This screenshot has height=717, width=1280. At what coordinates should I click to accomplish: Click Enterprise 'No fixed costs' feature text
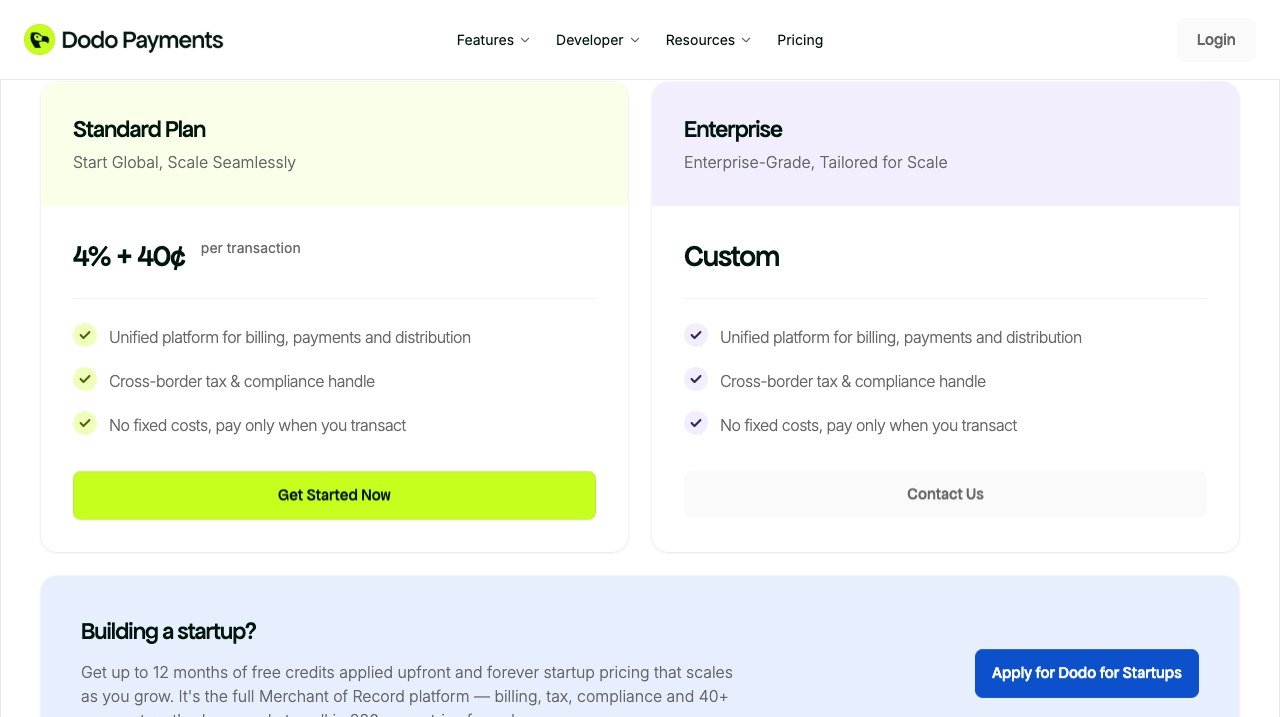pos(868,425)
